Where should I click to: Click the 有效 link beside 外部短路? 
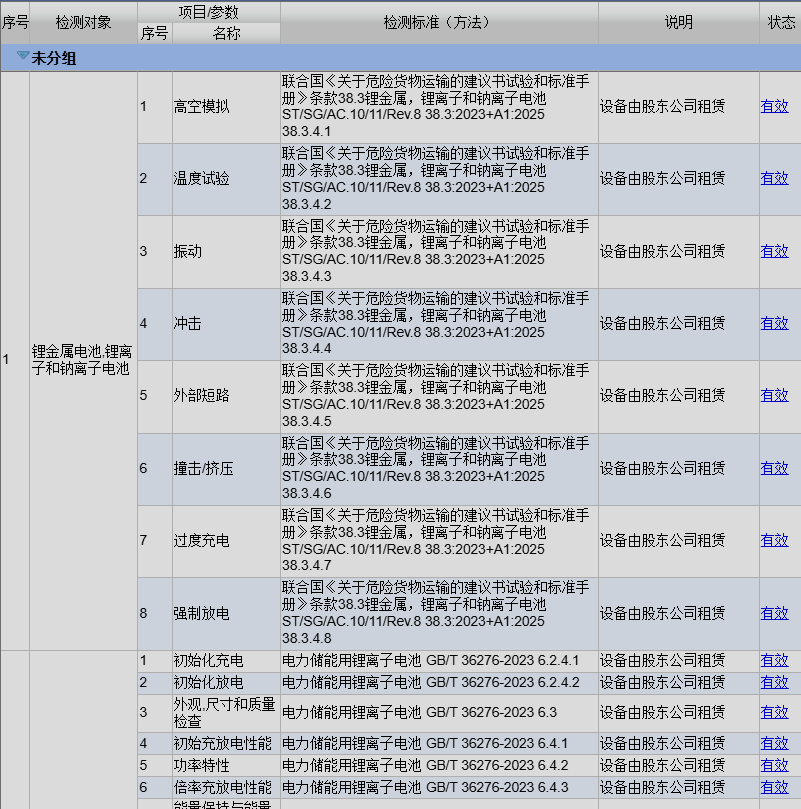774,395
